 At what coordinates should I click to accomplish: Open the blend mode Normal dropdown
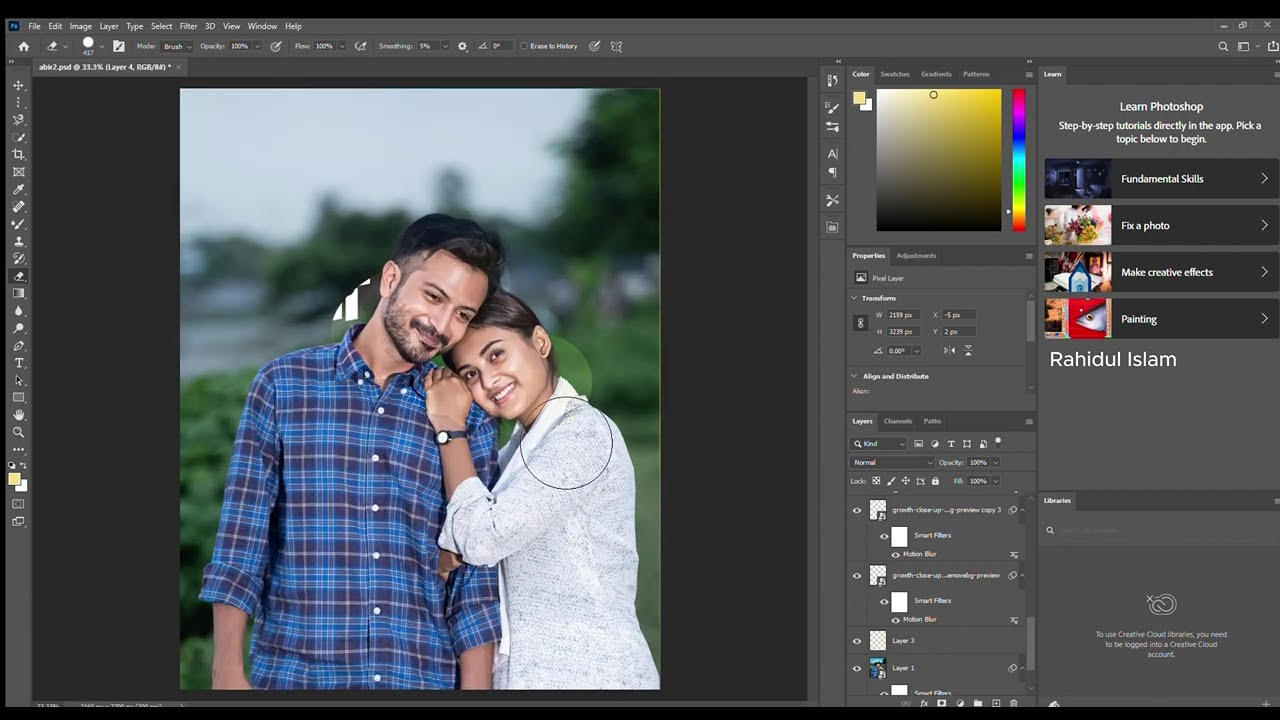(892, 462)
